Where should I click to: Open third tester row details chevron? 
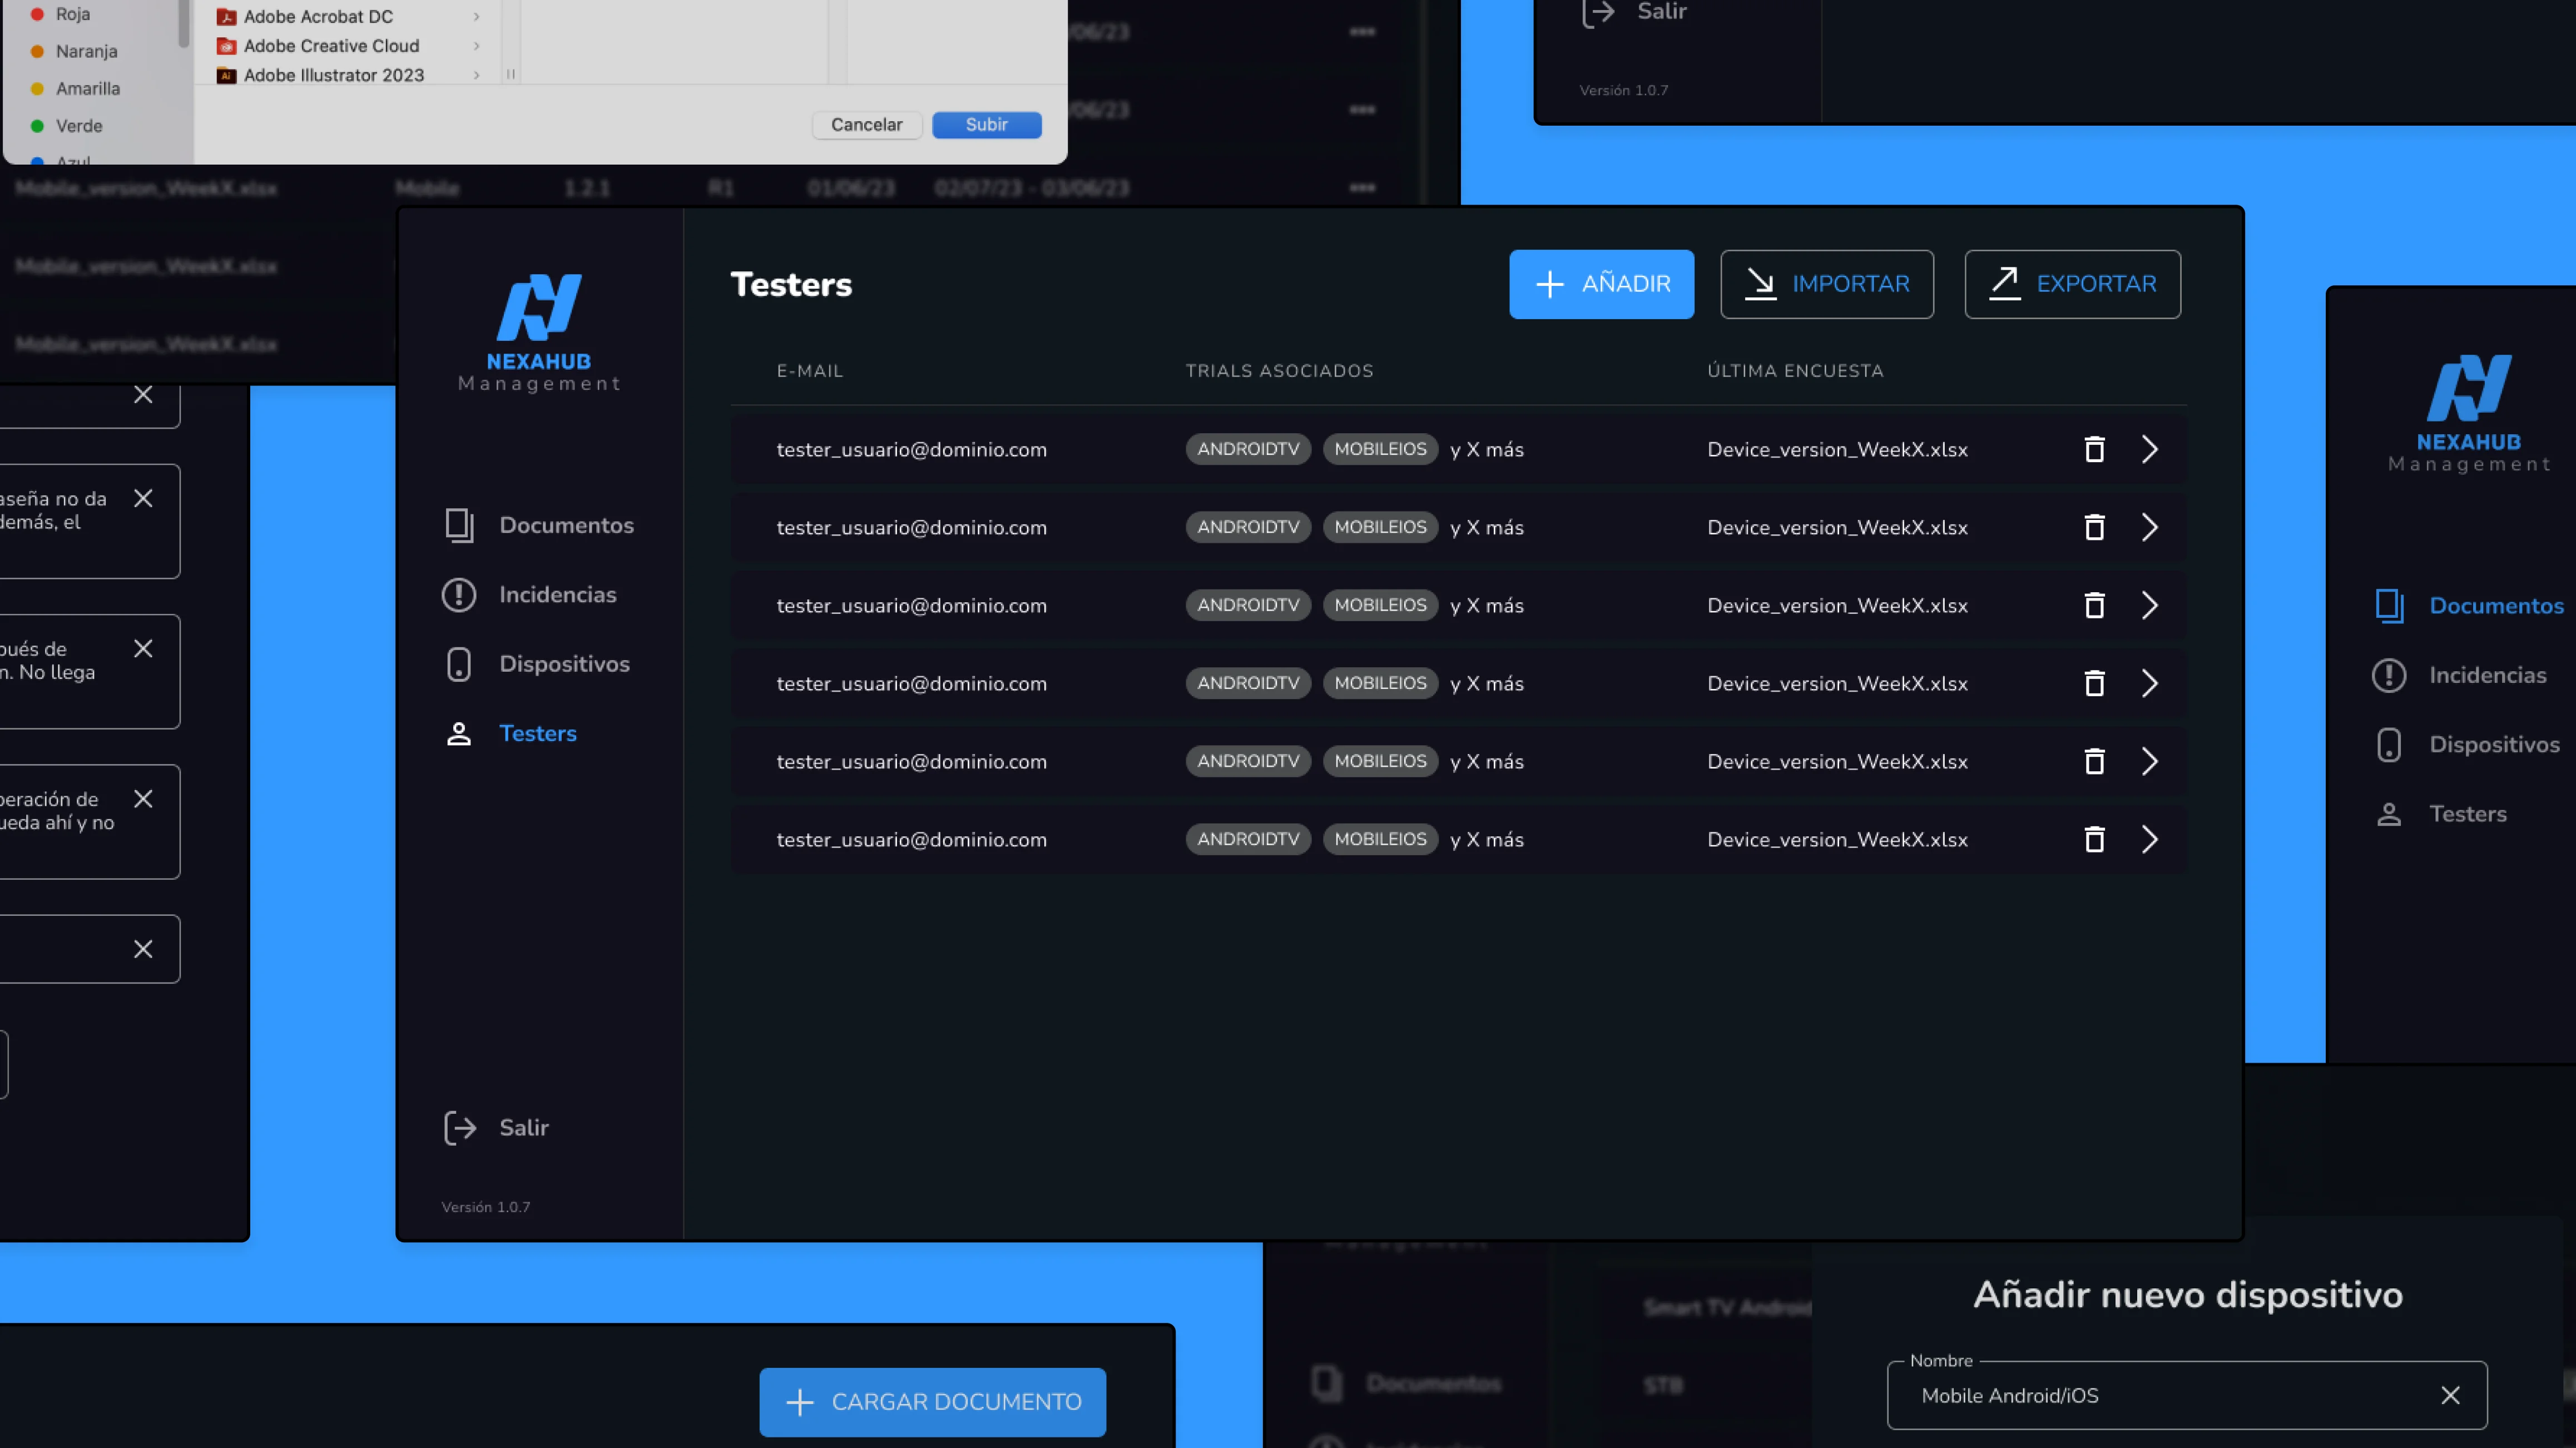point(2149,605)
